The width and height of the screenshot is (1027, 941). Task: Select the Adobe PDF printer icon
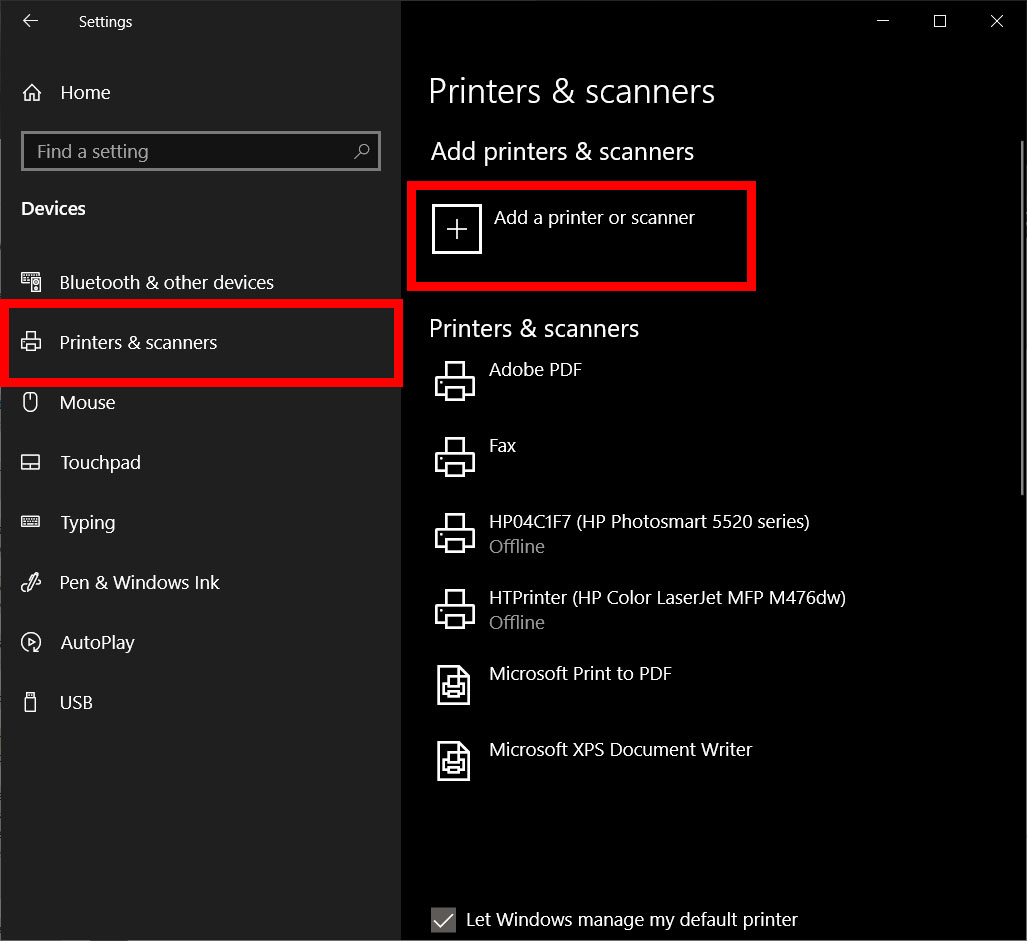(455, 381)
